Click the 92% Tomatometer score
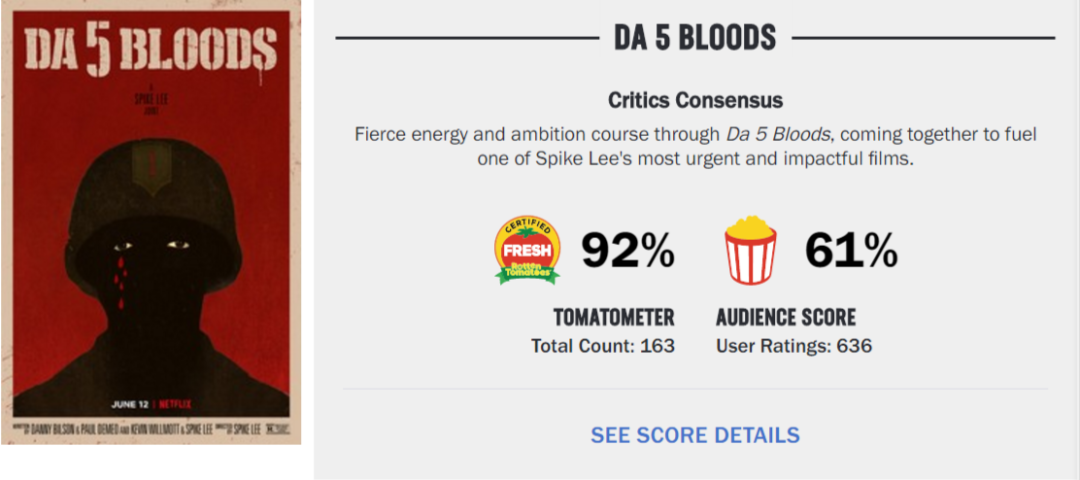Image resolution: width=1080 pixels, height=480 pixels. coord(628,251)
